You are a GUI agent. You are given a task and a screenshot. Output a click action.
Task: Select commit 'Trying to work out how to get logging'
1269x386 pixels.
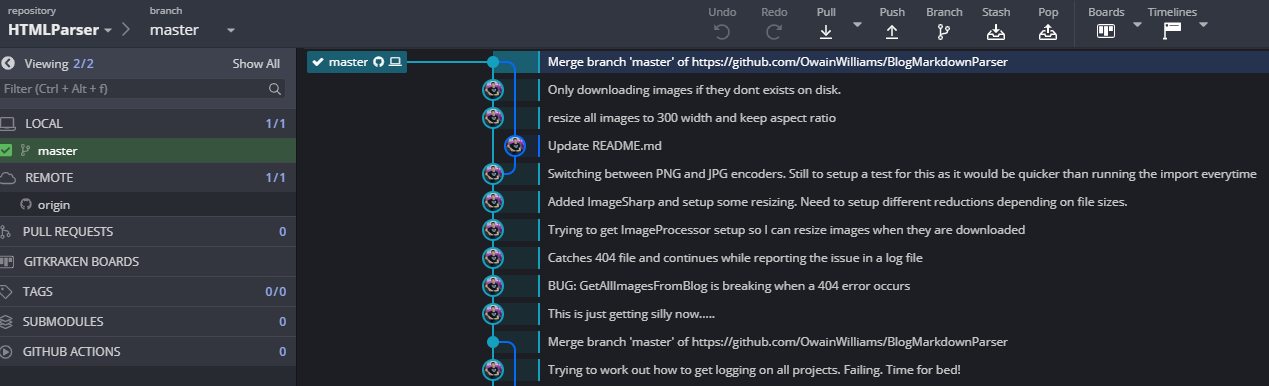[x=754, y=370]
